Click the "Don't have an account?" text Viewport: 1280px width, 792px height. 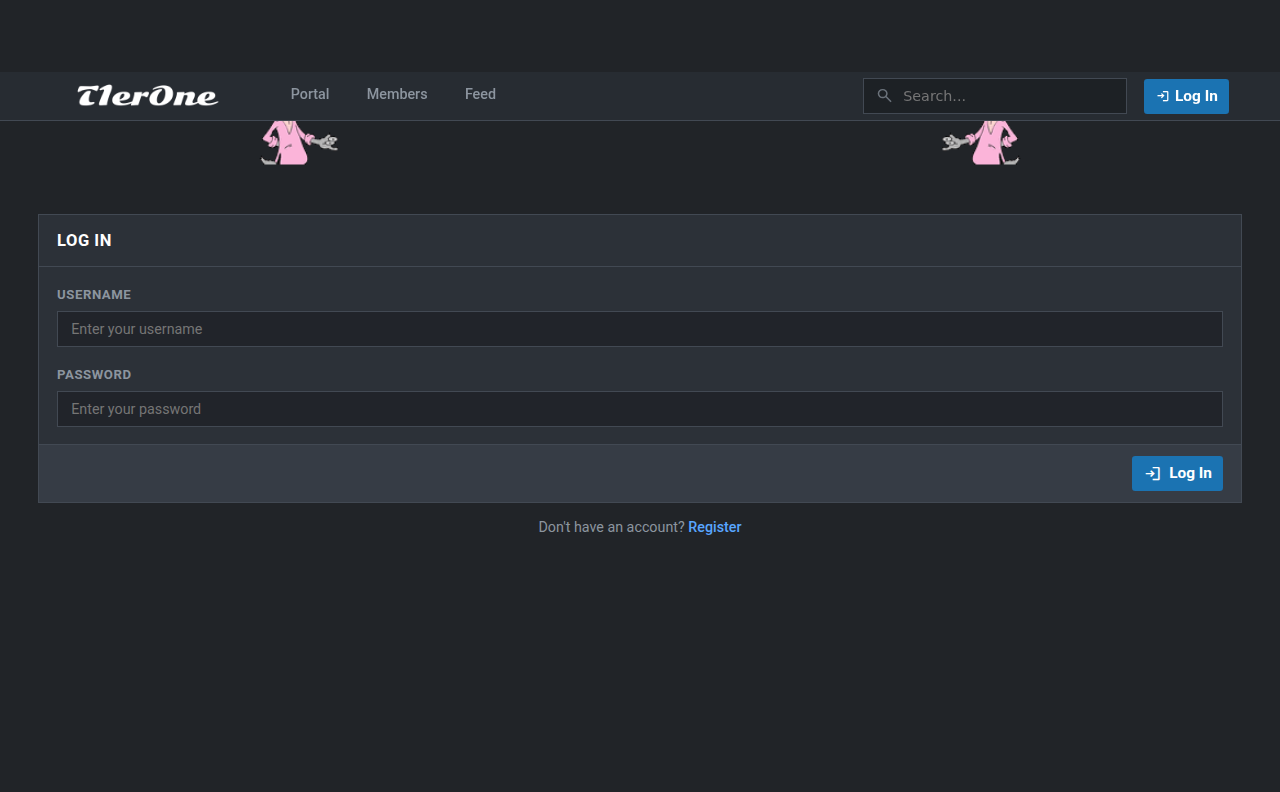(611, 527)
